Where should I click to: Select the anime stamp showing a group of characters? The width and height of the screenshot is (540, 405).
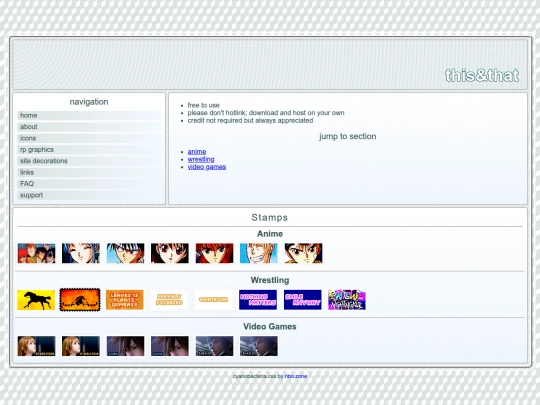[x=36, y=253]
